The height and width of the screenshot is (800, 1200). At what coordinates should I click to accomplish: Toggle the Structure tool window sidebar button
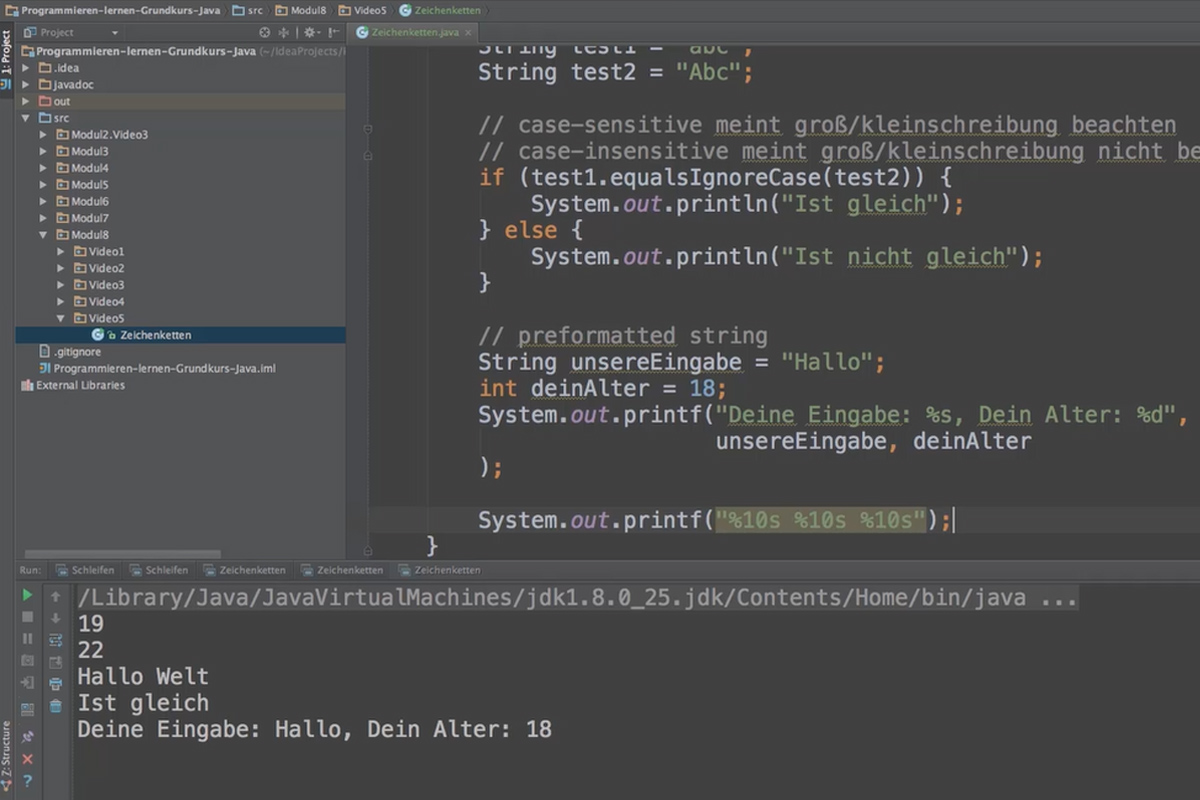pos(6,750)
